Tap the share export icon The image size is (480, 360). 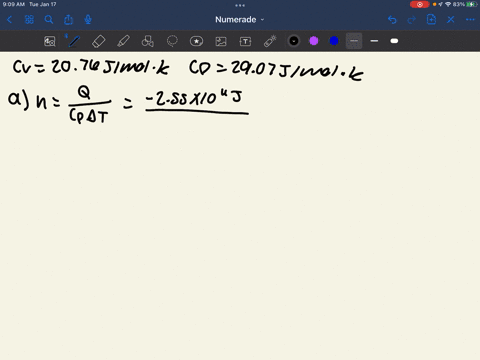68,20
